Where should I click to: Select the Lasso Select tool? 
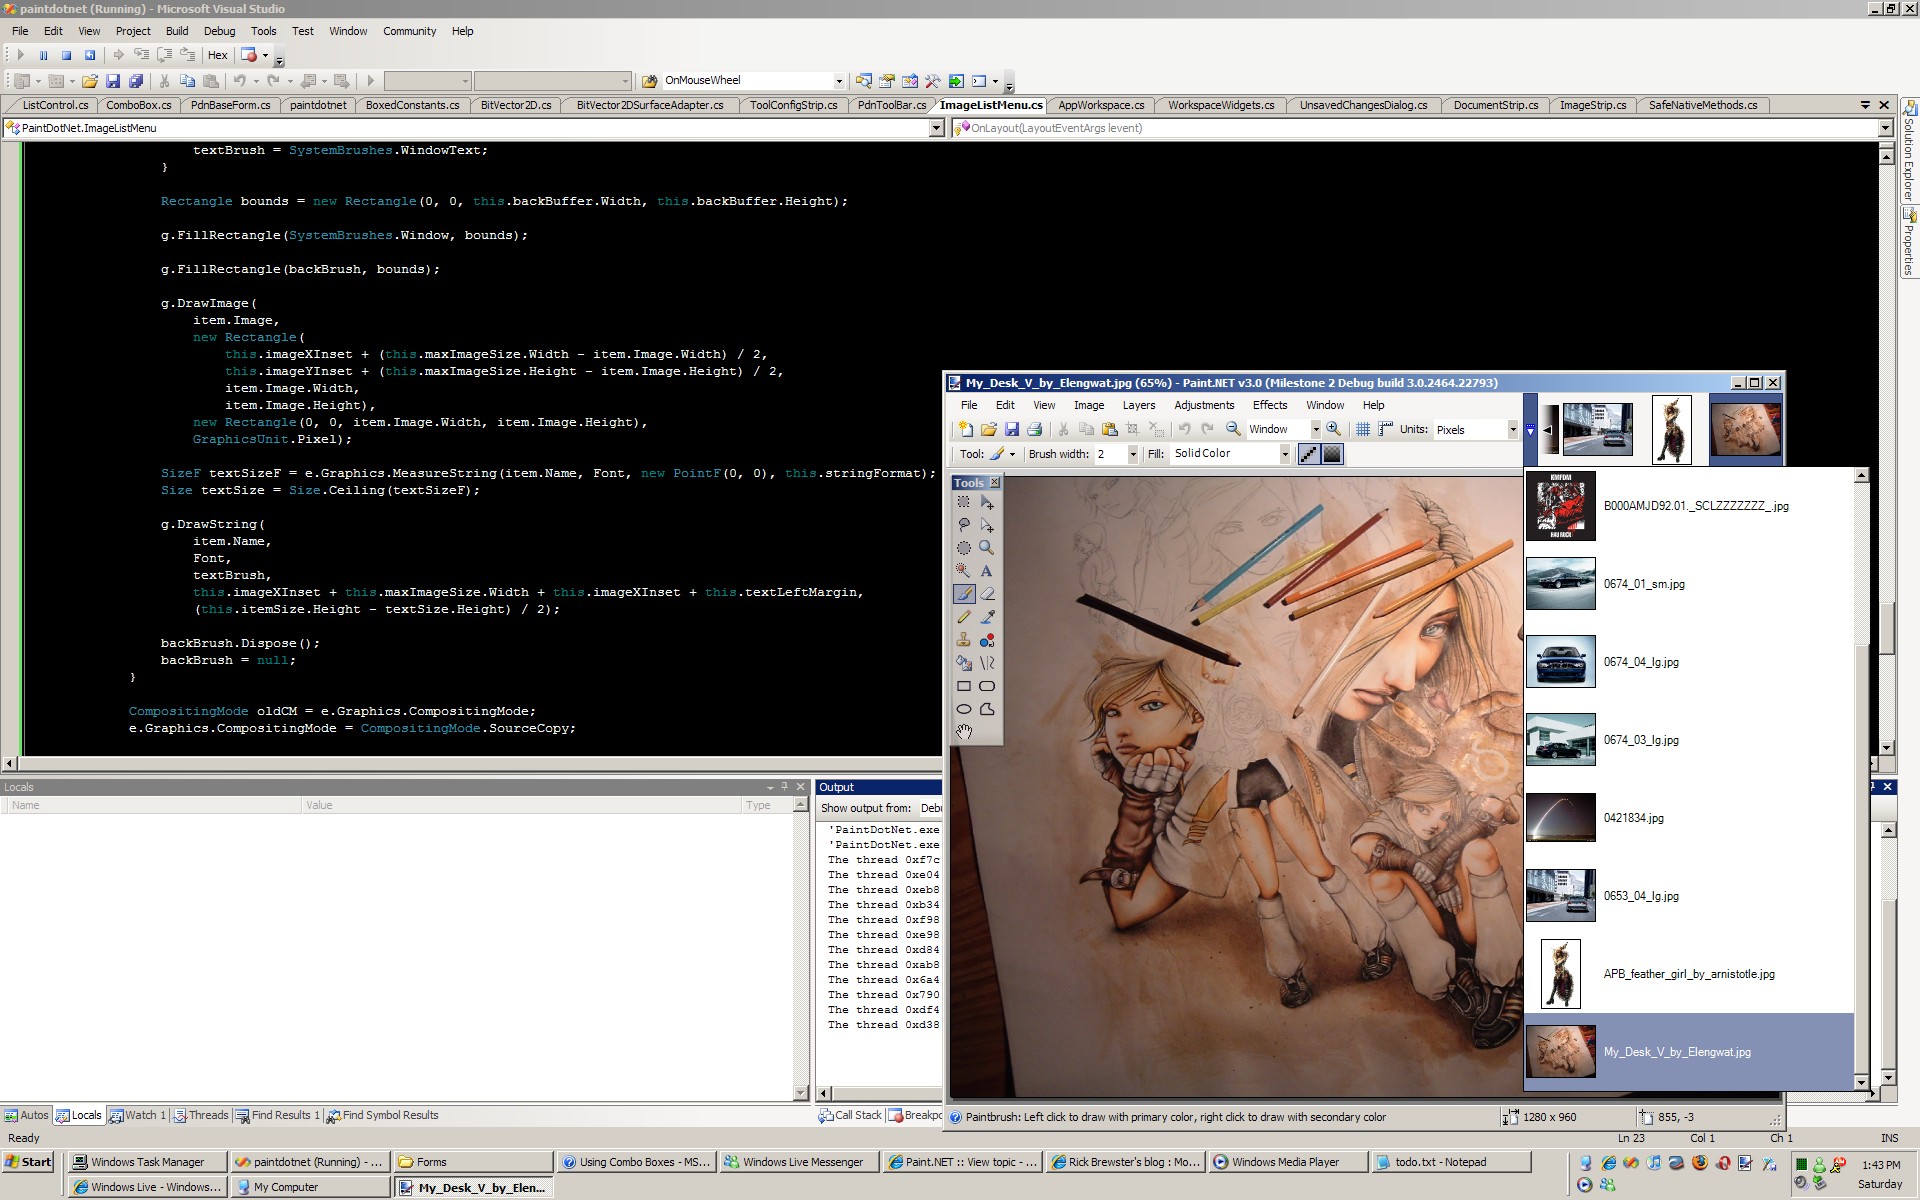[964, 525]
